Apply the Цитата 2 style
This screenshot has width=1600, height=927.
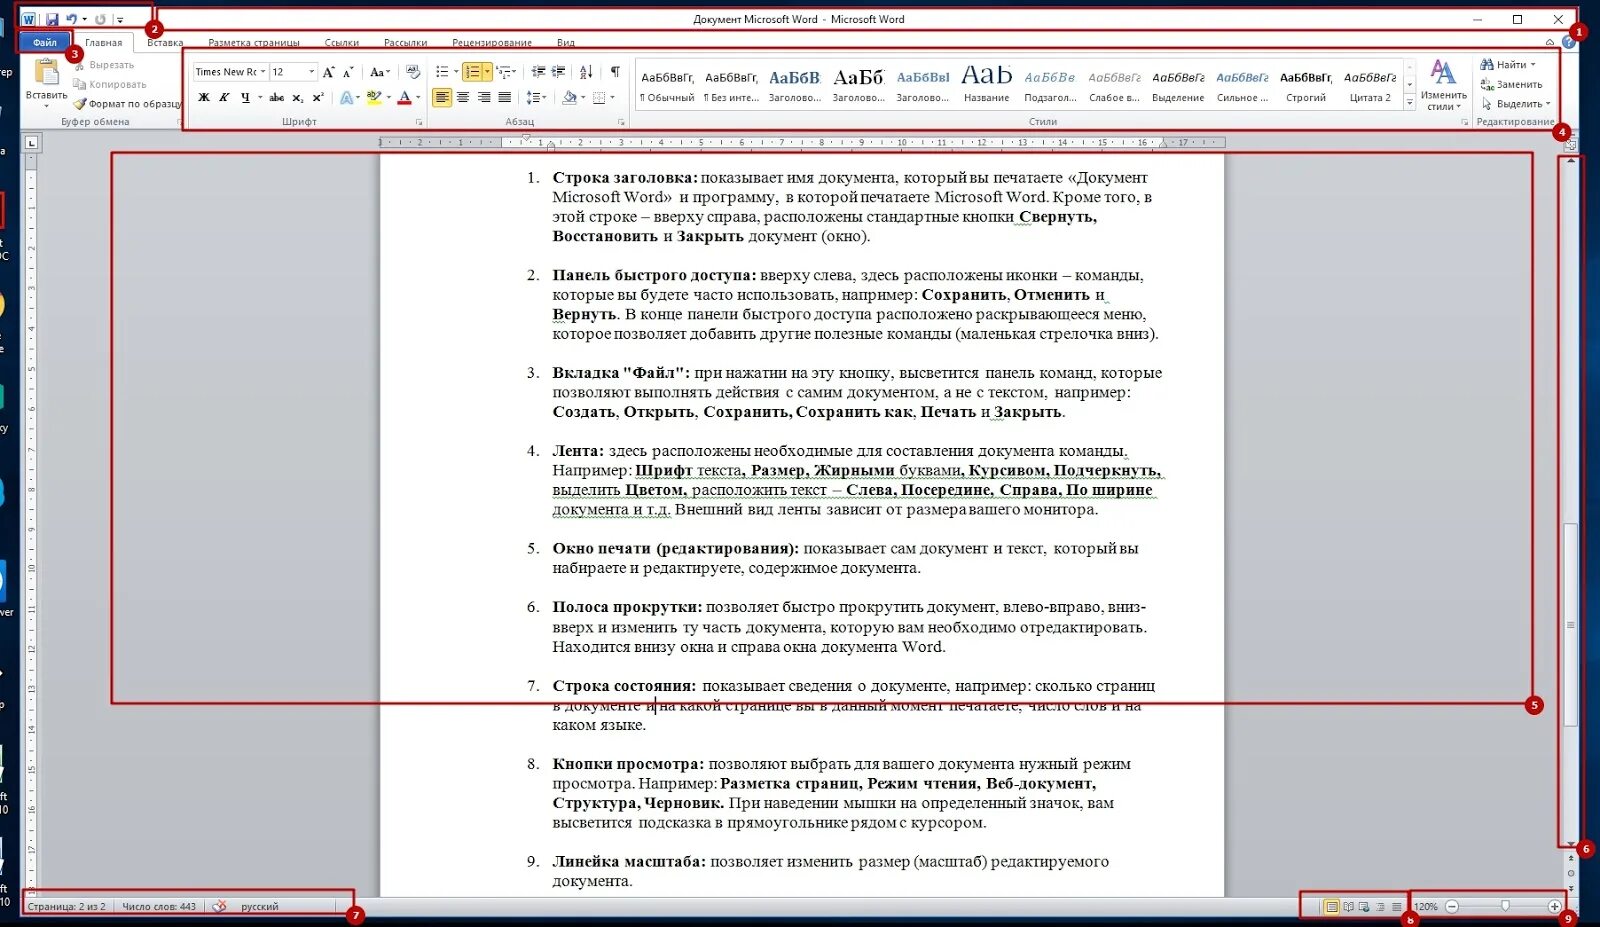pyautogui.click(x=1370, y=87)
